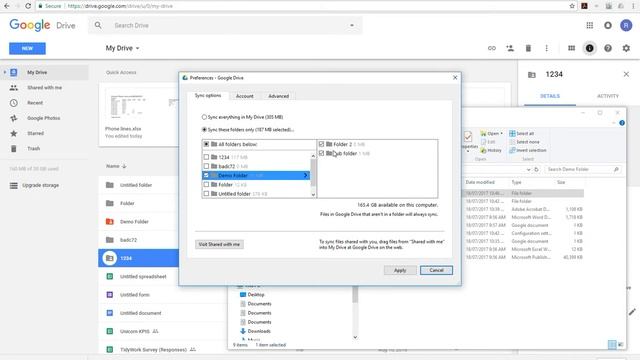The height and width of the screenshot is (360, 640).
Task: Toggle the All folders below checkbox
Action: pyautogui.click(x=206, y=144)
